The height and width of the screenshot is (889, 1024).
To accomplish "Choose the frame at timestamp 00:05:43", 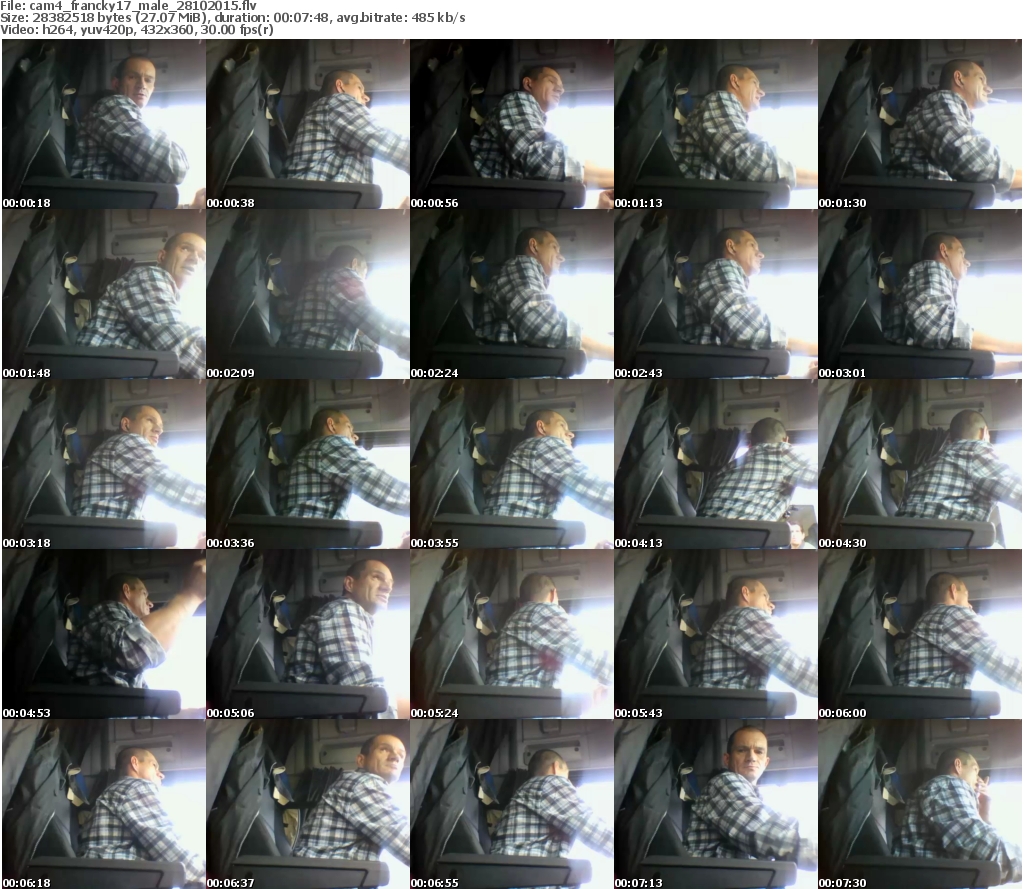I will click(716, 634).
